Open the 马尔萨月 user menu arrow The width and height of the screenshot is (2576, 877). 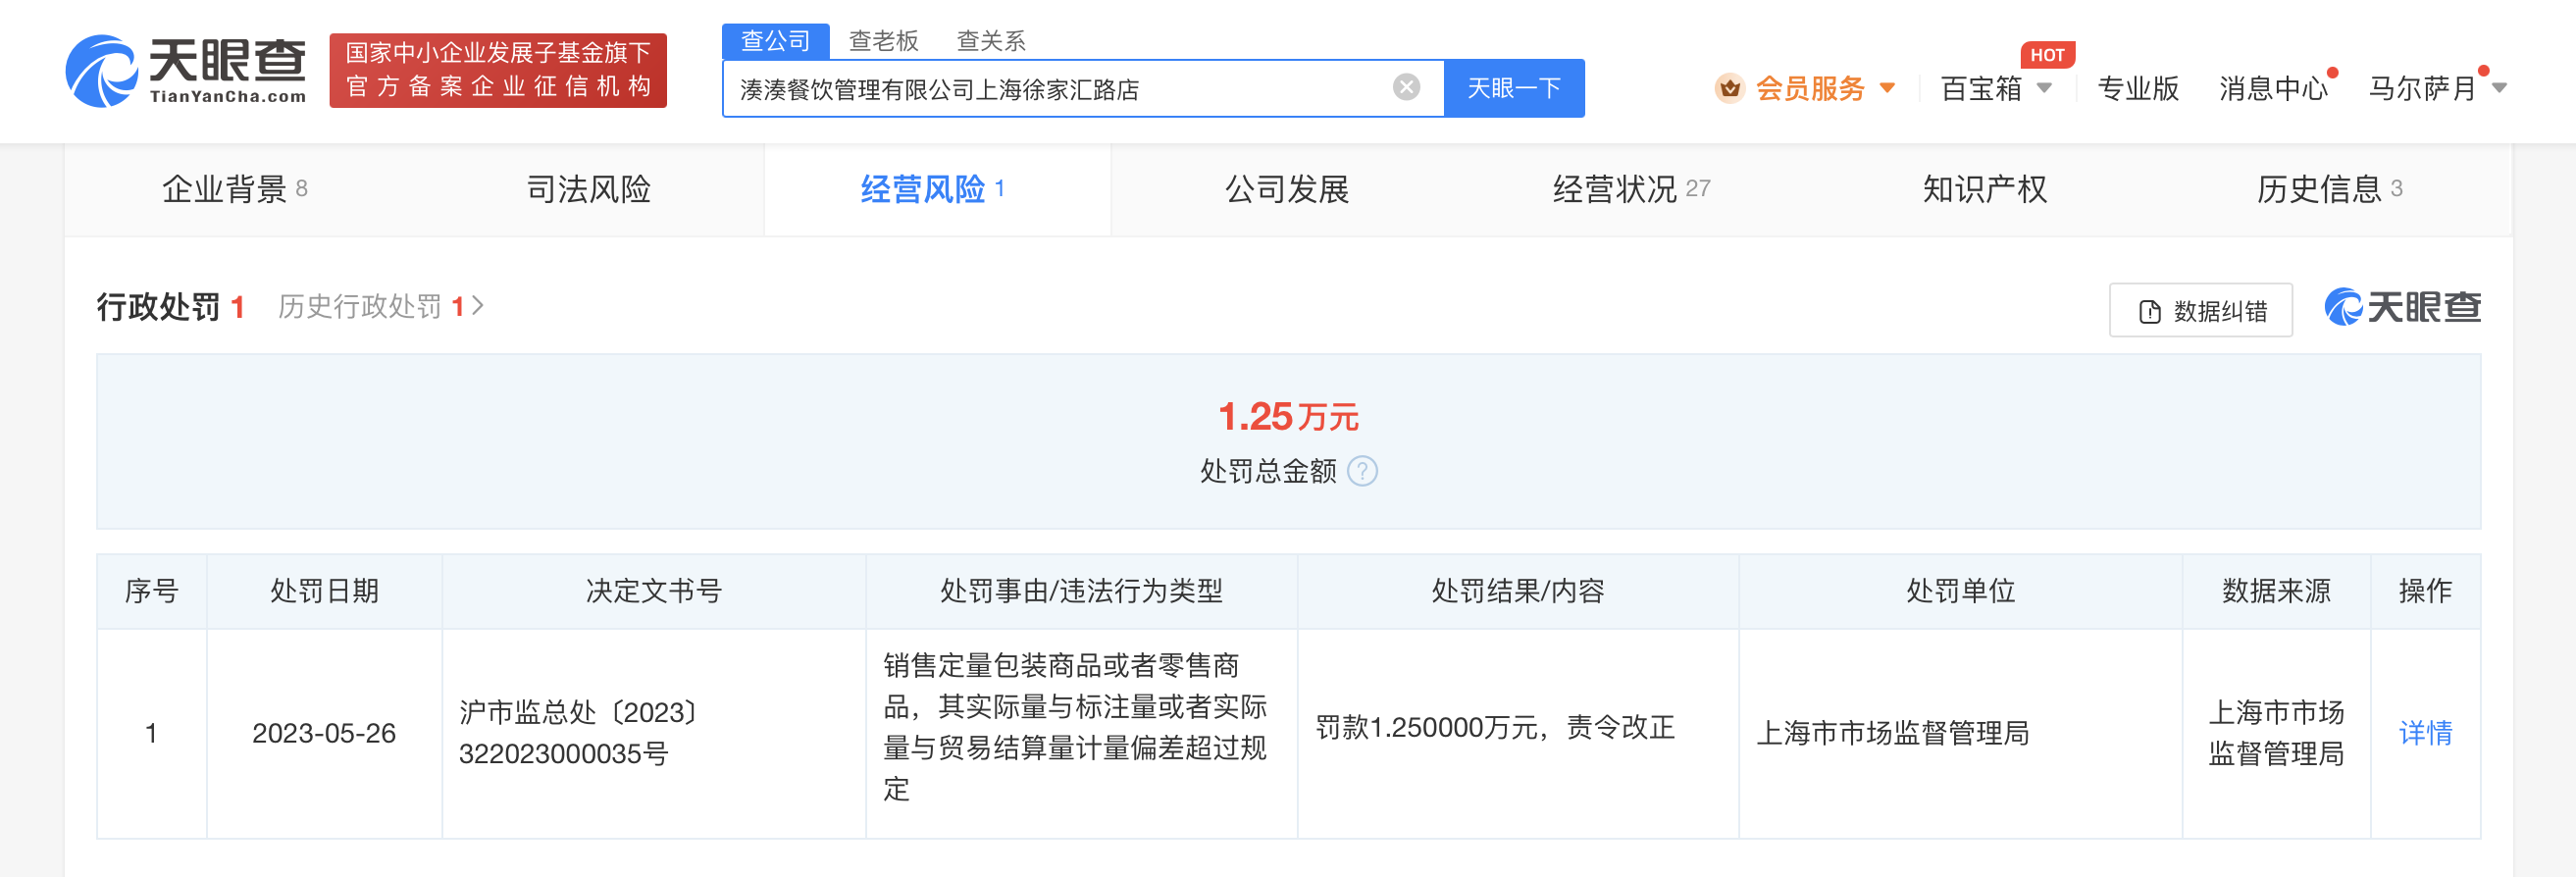pos(2500,88)
